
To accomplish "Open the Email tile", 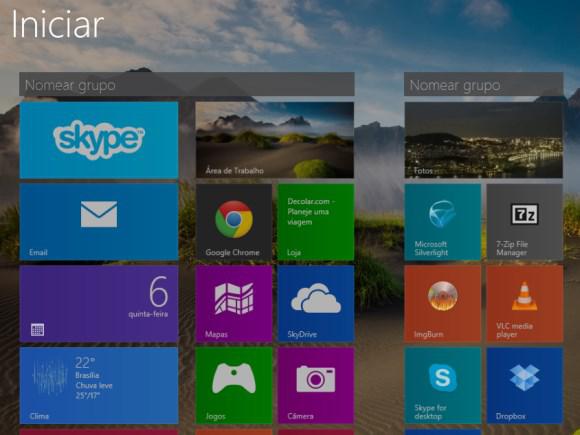I will (99, 222).
